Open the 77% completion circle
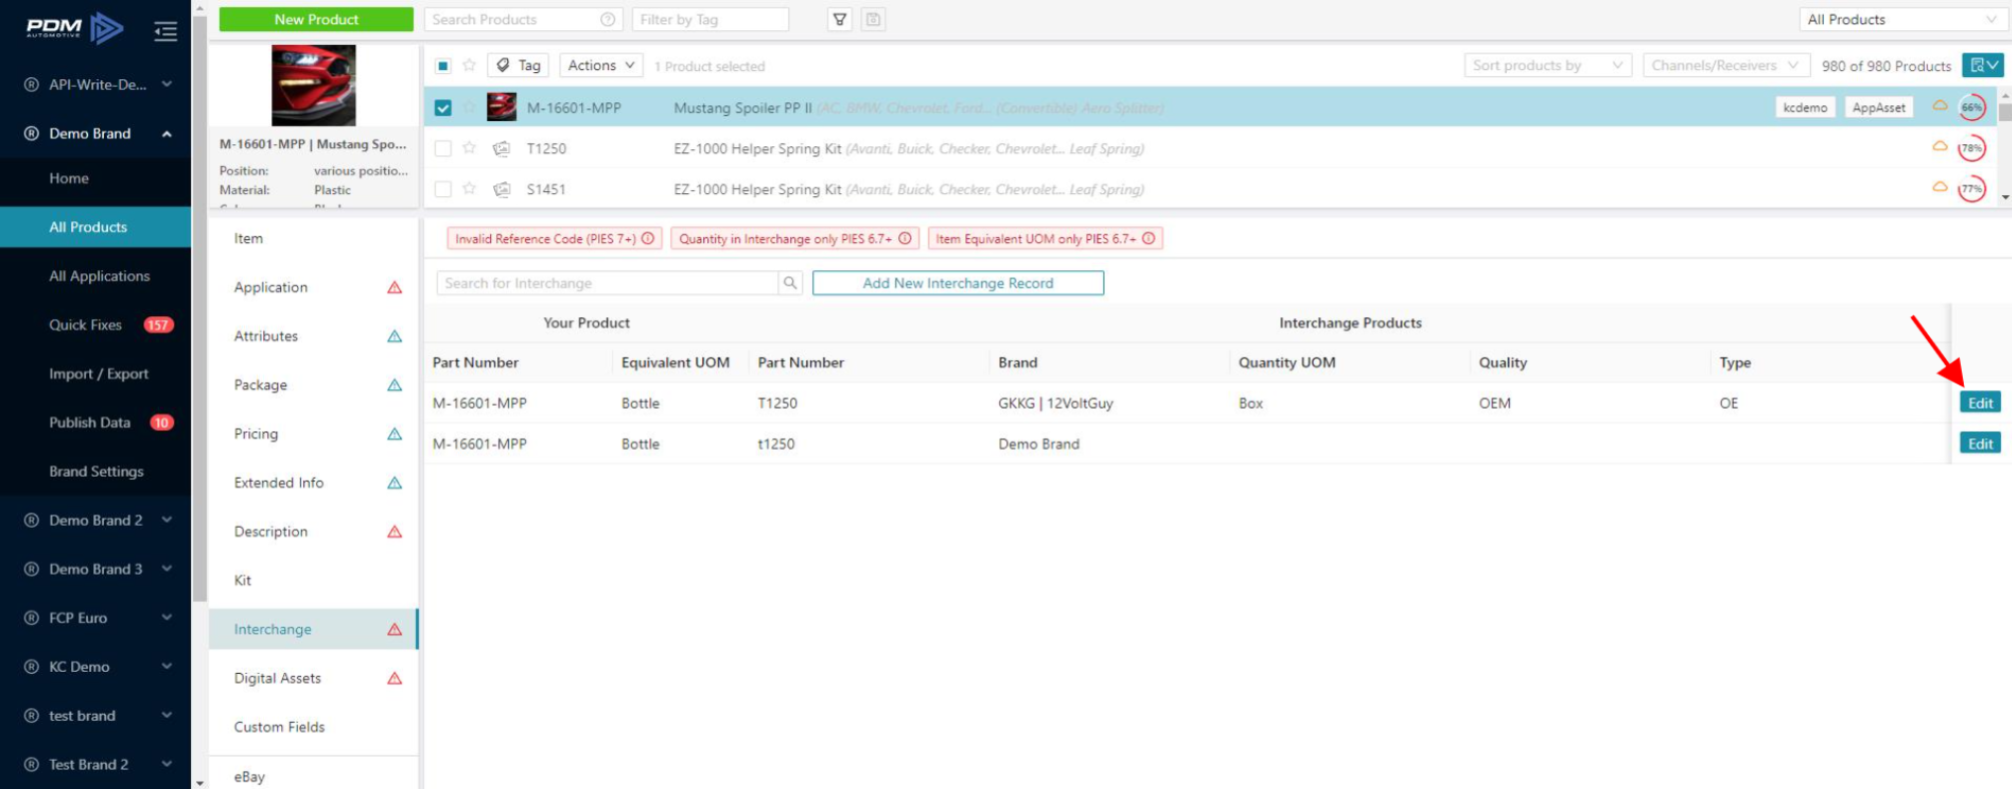Viewport: 2012px width, 789px height. (1971, 188)
